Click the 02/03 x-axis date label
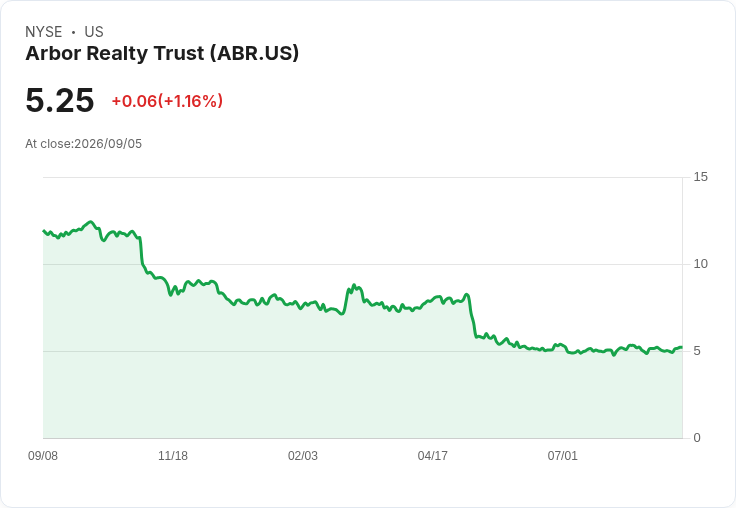The height and width of the screenshot is (508, 736). [303, 455]
